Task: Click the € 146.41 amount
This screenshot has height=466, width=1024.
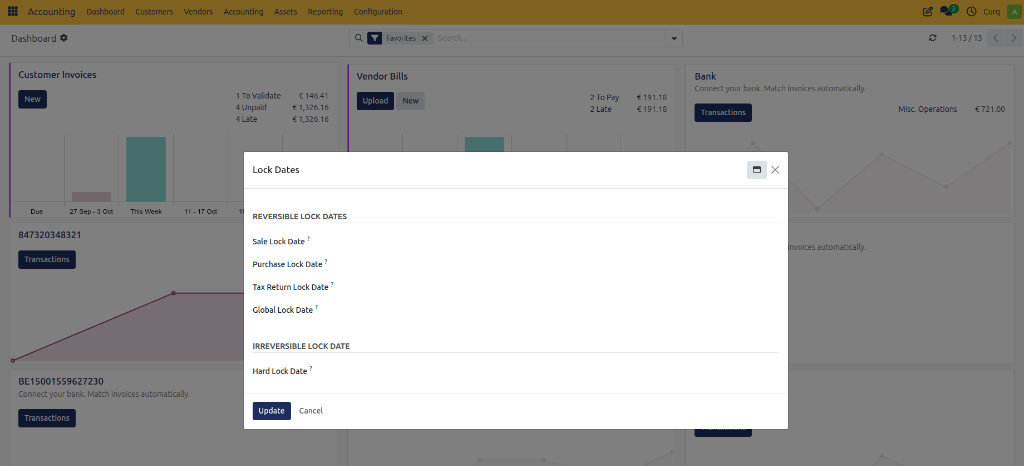Action: [x=313, y=95]
